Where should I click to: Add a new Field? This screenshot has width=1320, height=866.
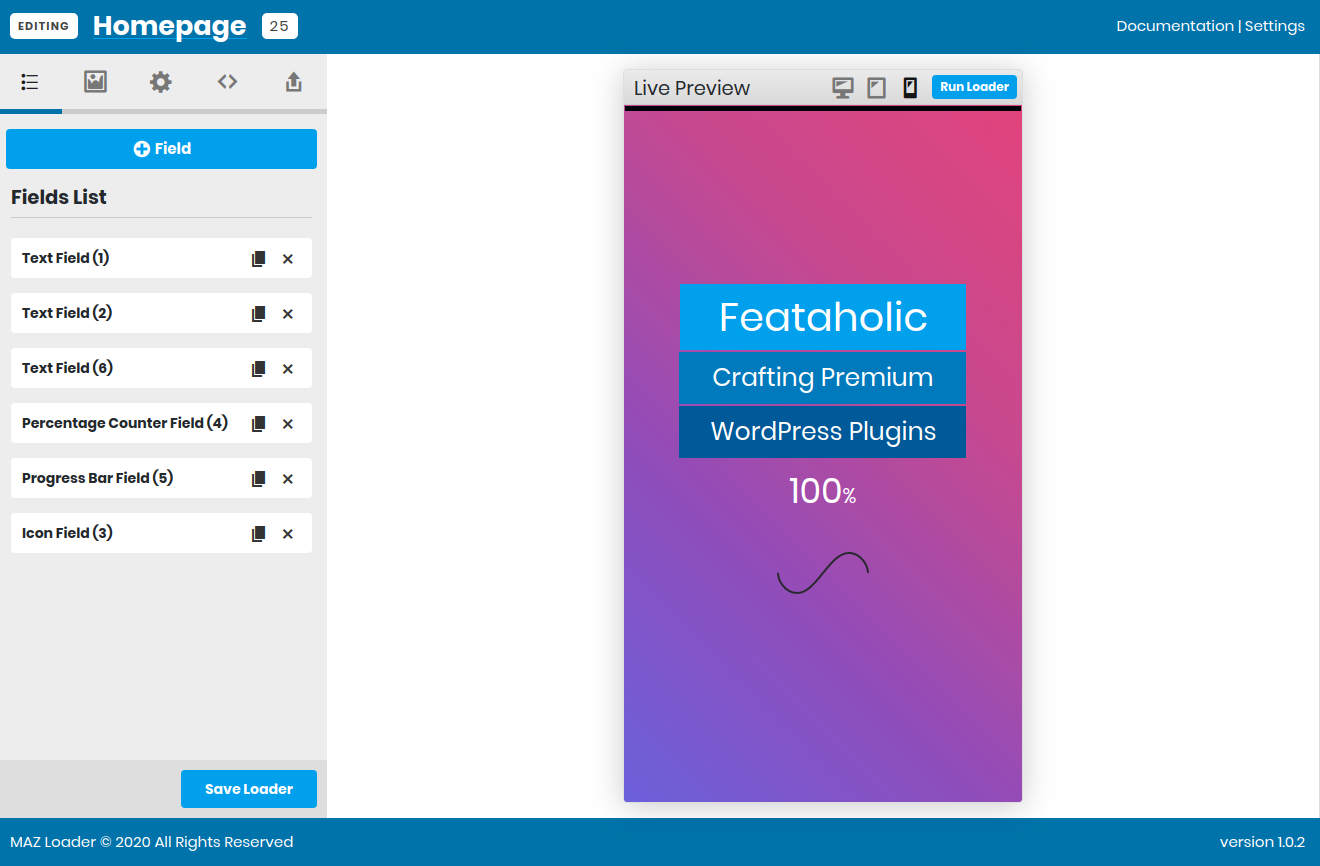point(161,149)
